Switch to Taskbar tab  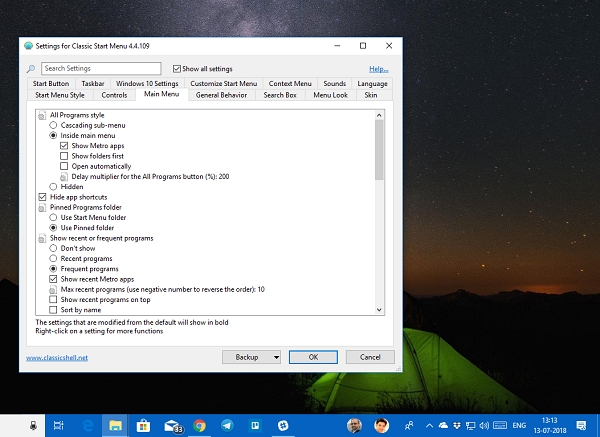[x=93, y=83]
